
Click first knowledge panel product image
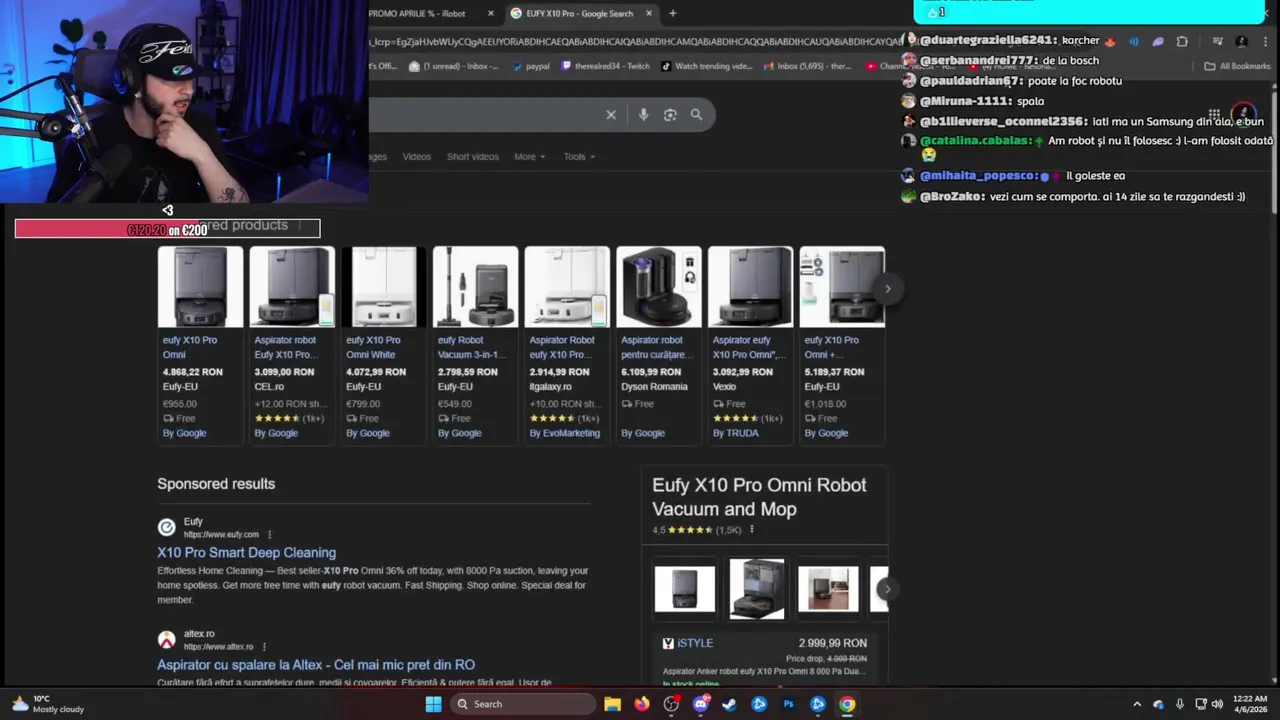685,588
